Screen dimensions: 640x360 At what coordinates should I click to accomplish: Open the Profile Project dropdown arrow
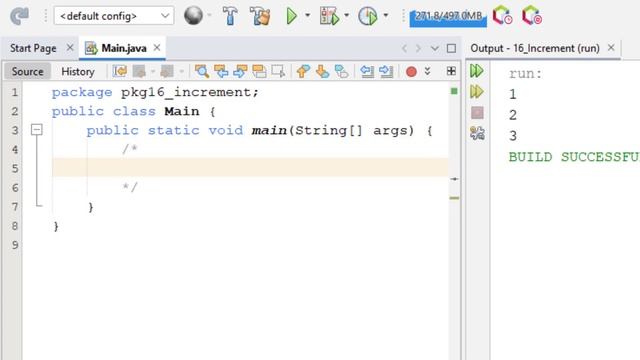[x=385, y=16]
